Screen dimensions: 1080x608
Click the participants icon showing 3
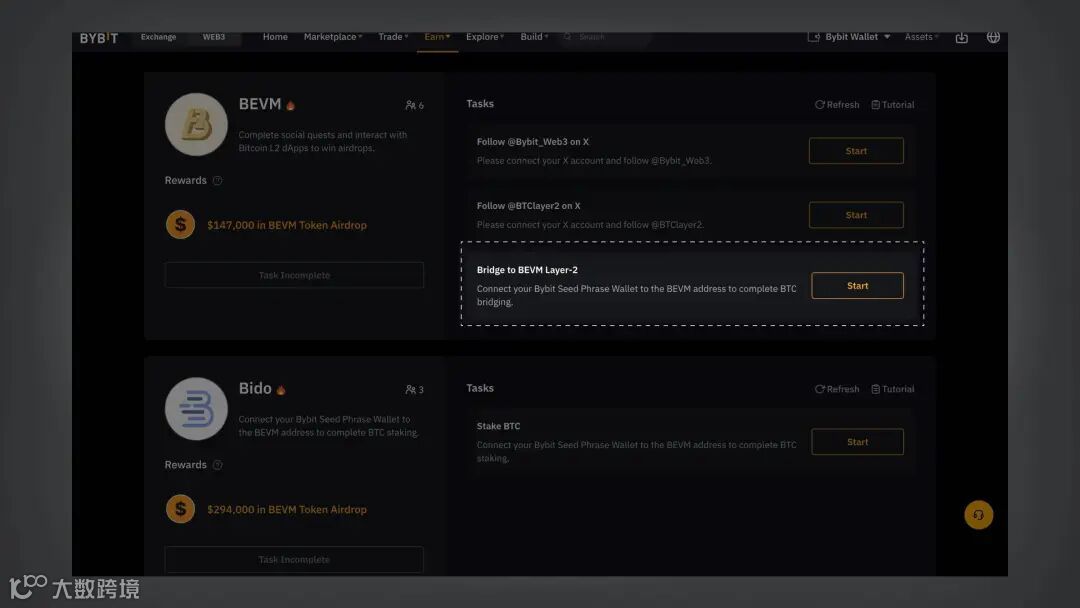pyautogui.click(x=411, y=390)
